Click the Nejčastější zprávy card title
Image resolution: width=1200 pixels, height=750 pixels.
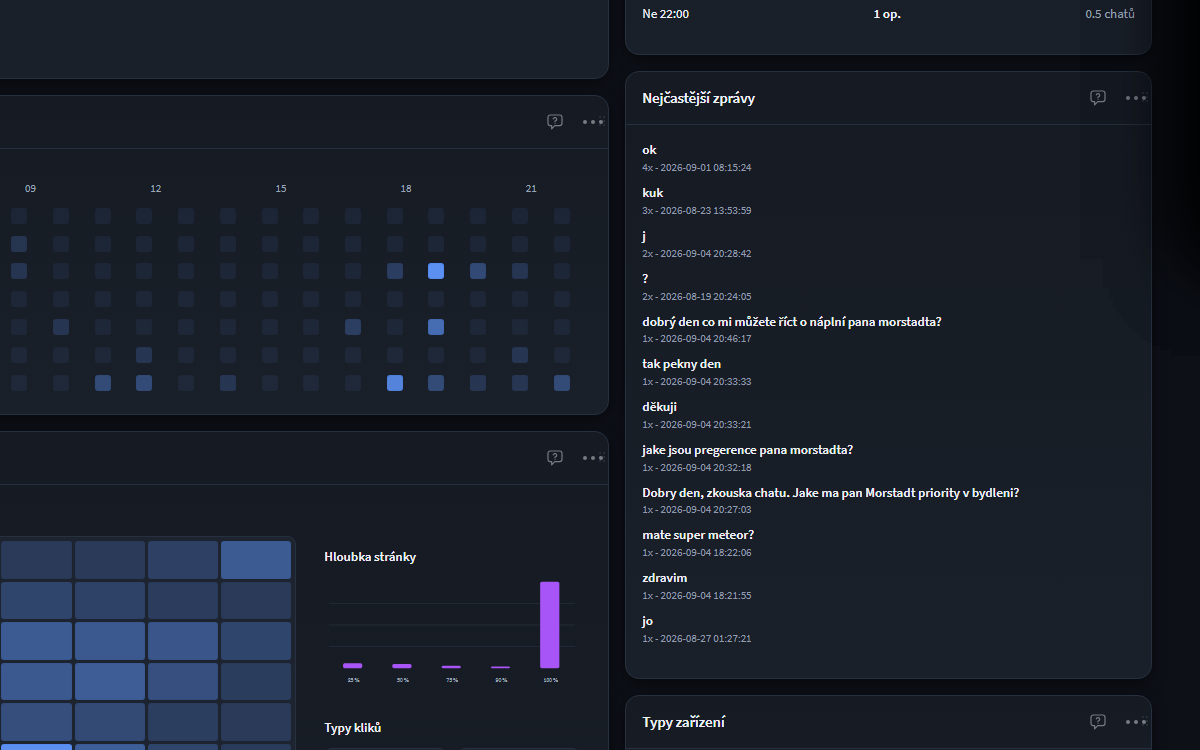click(698, 98)
